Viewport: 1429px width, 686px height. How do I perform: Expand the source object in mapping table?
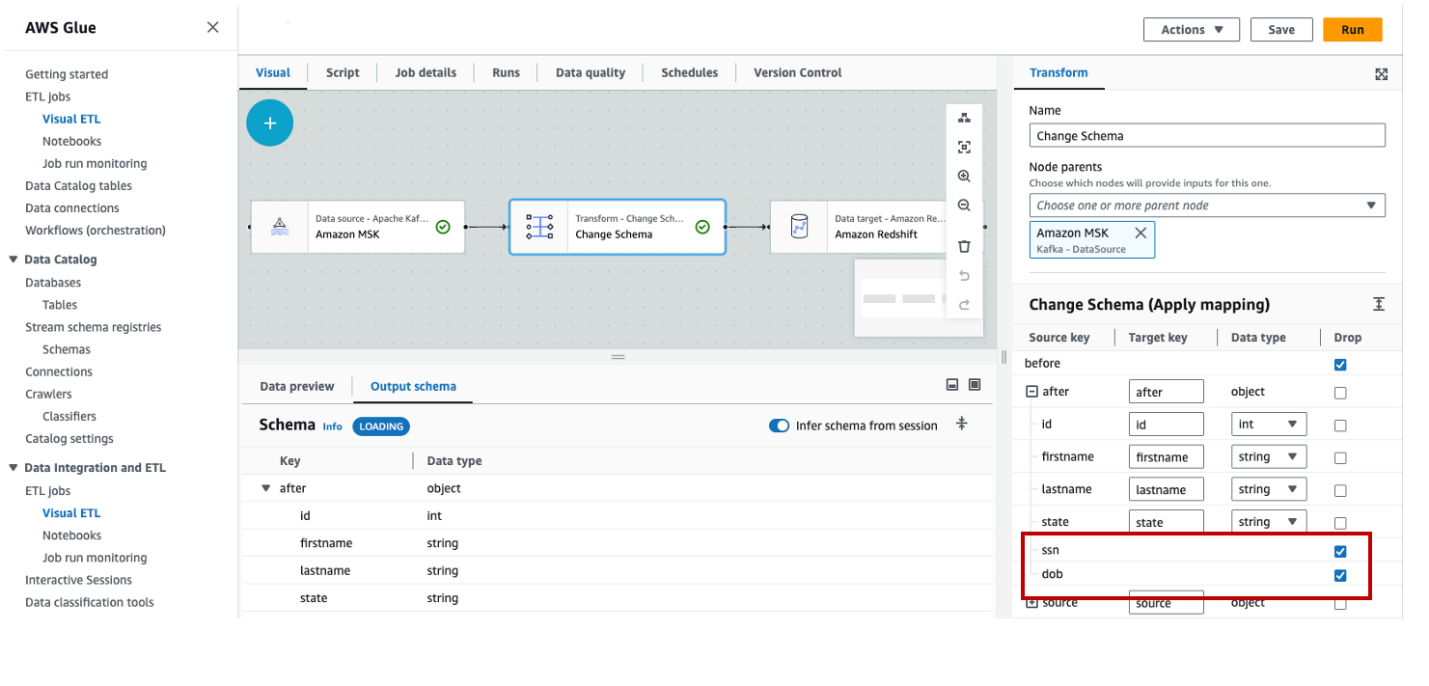1032,603
